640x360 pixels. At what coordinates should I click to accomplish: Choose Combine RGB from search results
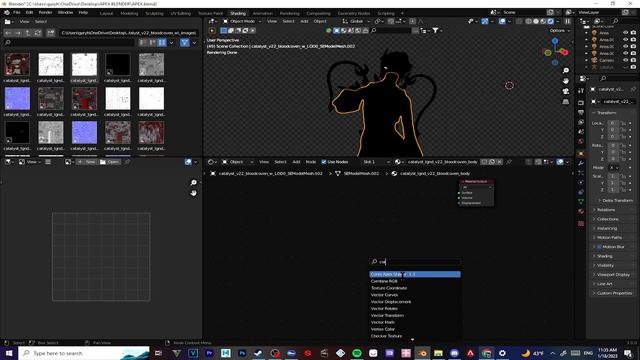pyautogui.click(x=416, y=281)
